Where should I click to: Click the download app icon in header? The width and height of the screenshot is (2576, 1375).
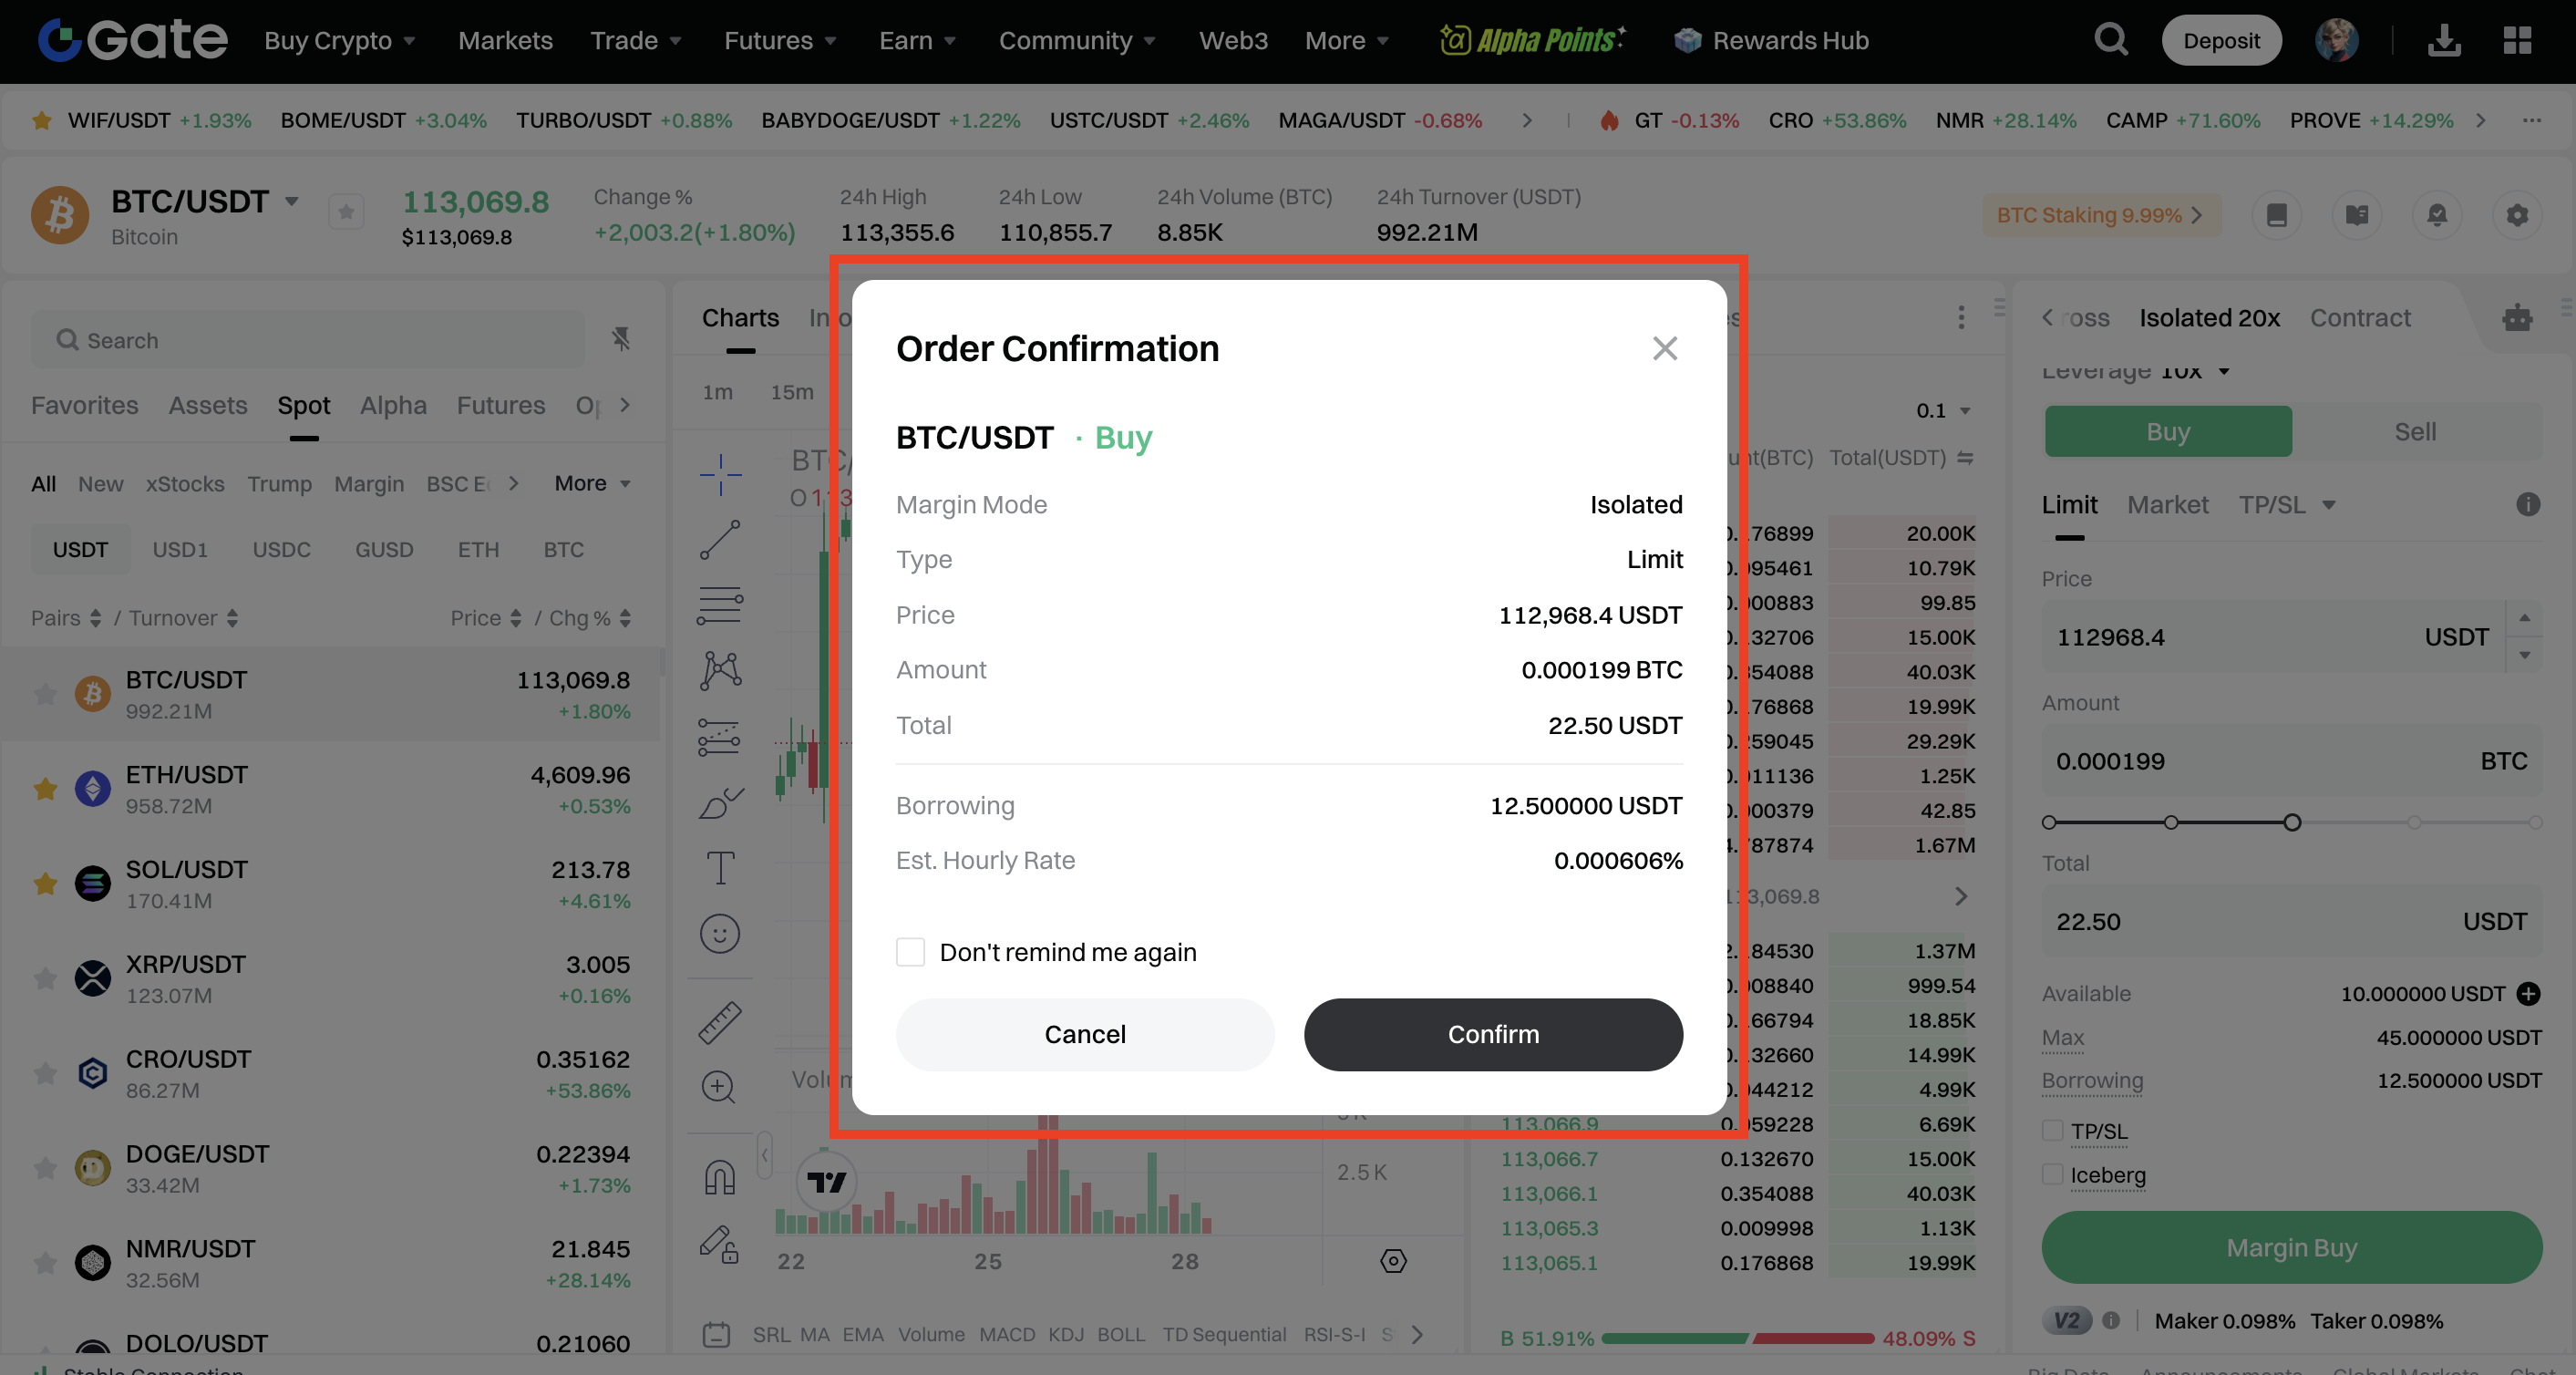point(2443,40)
